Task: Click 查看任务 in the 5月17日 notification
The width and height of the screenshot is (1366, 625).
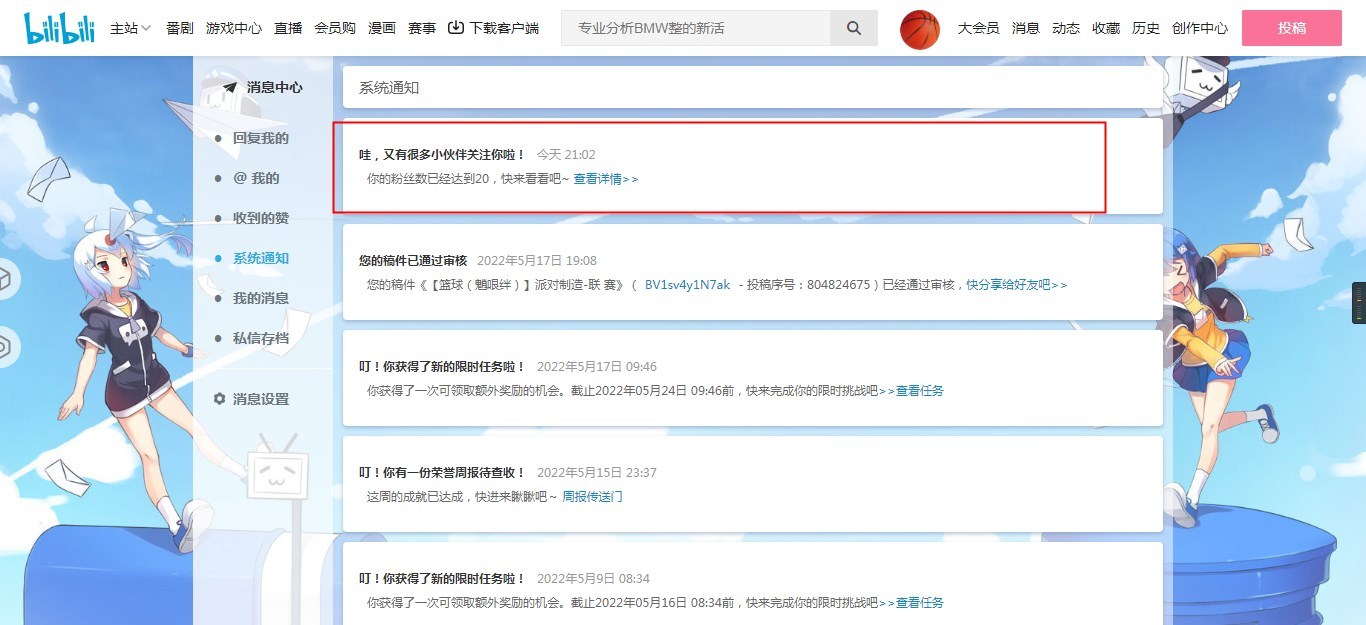Action: pos(920,391)
